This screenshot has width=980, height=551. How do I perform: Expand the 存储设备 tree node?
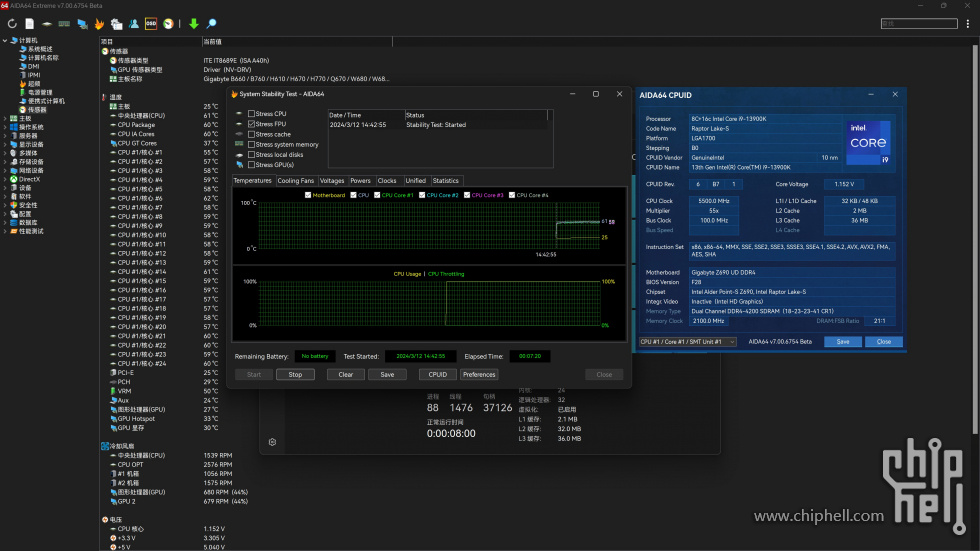pos(5,162)
